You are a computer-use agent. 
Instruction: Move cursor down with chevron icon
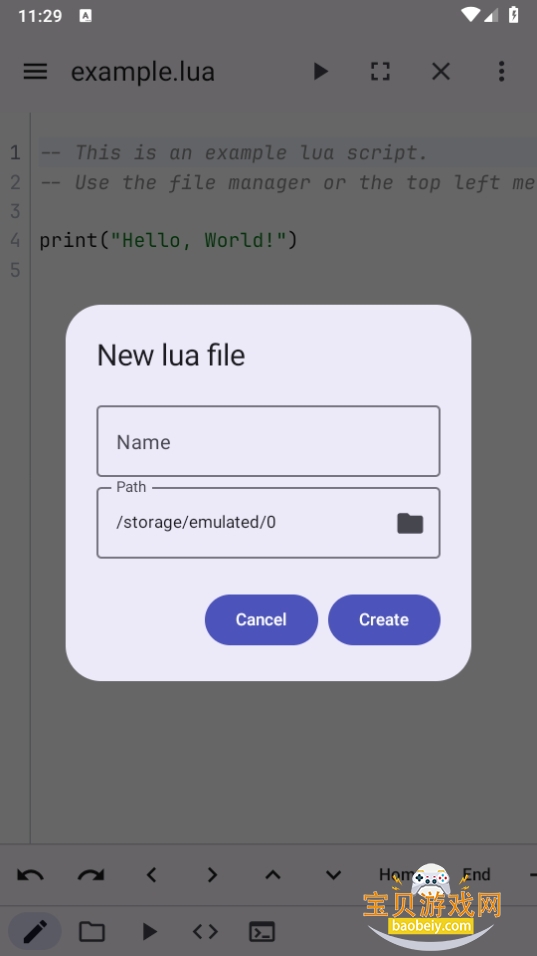(333, 875)
